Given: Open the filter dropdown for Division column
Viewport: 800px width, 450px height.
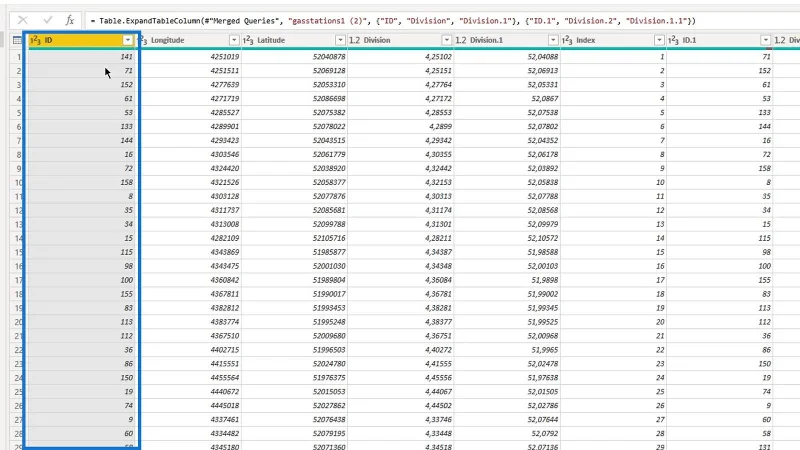Looking at the screenshot, I should [x=446, y=40].
